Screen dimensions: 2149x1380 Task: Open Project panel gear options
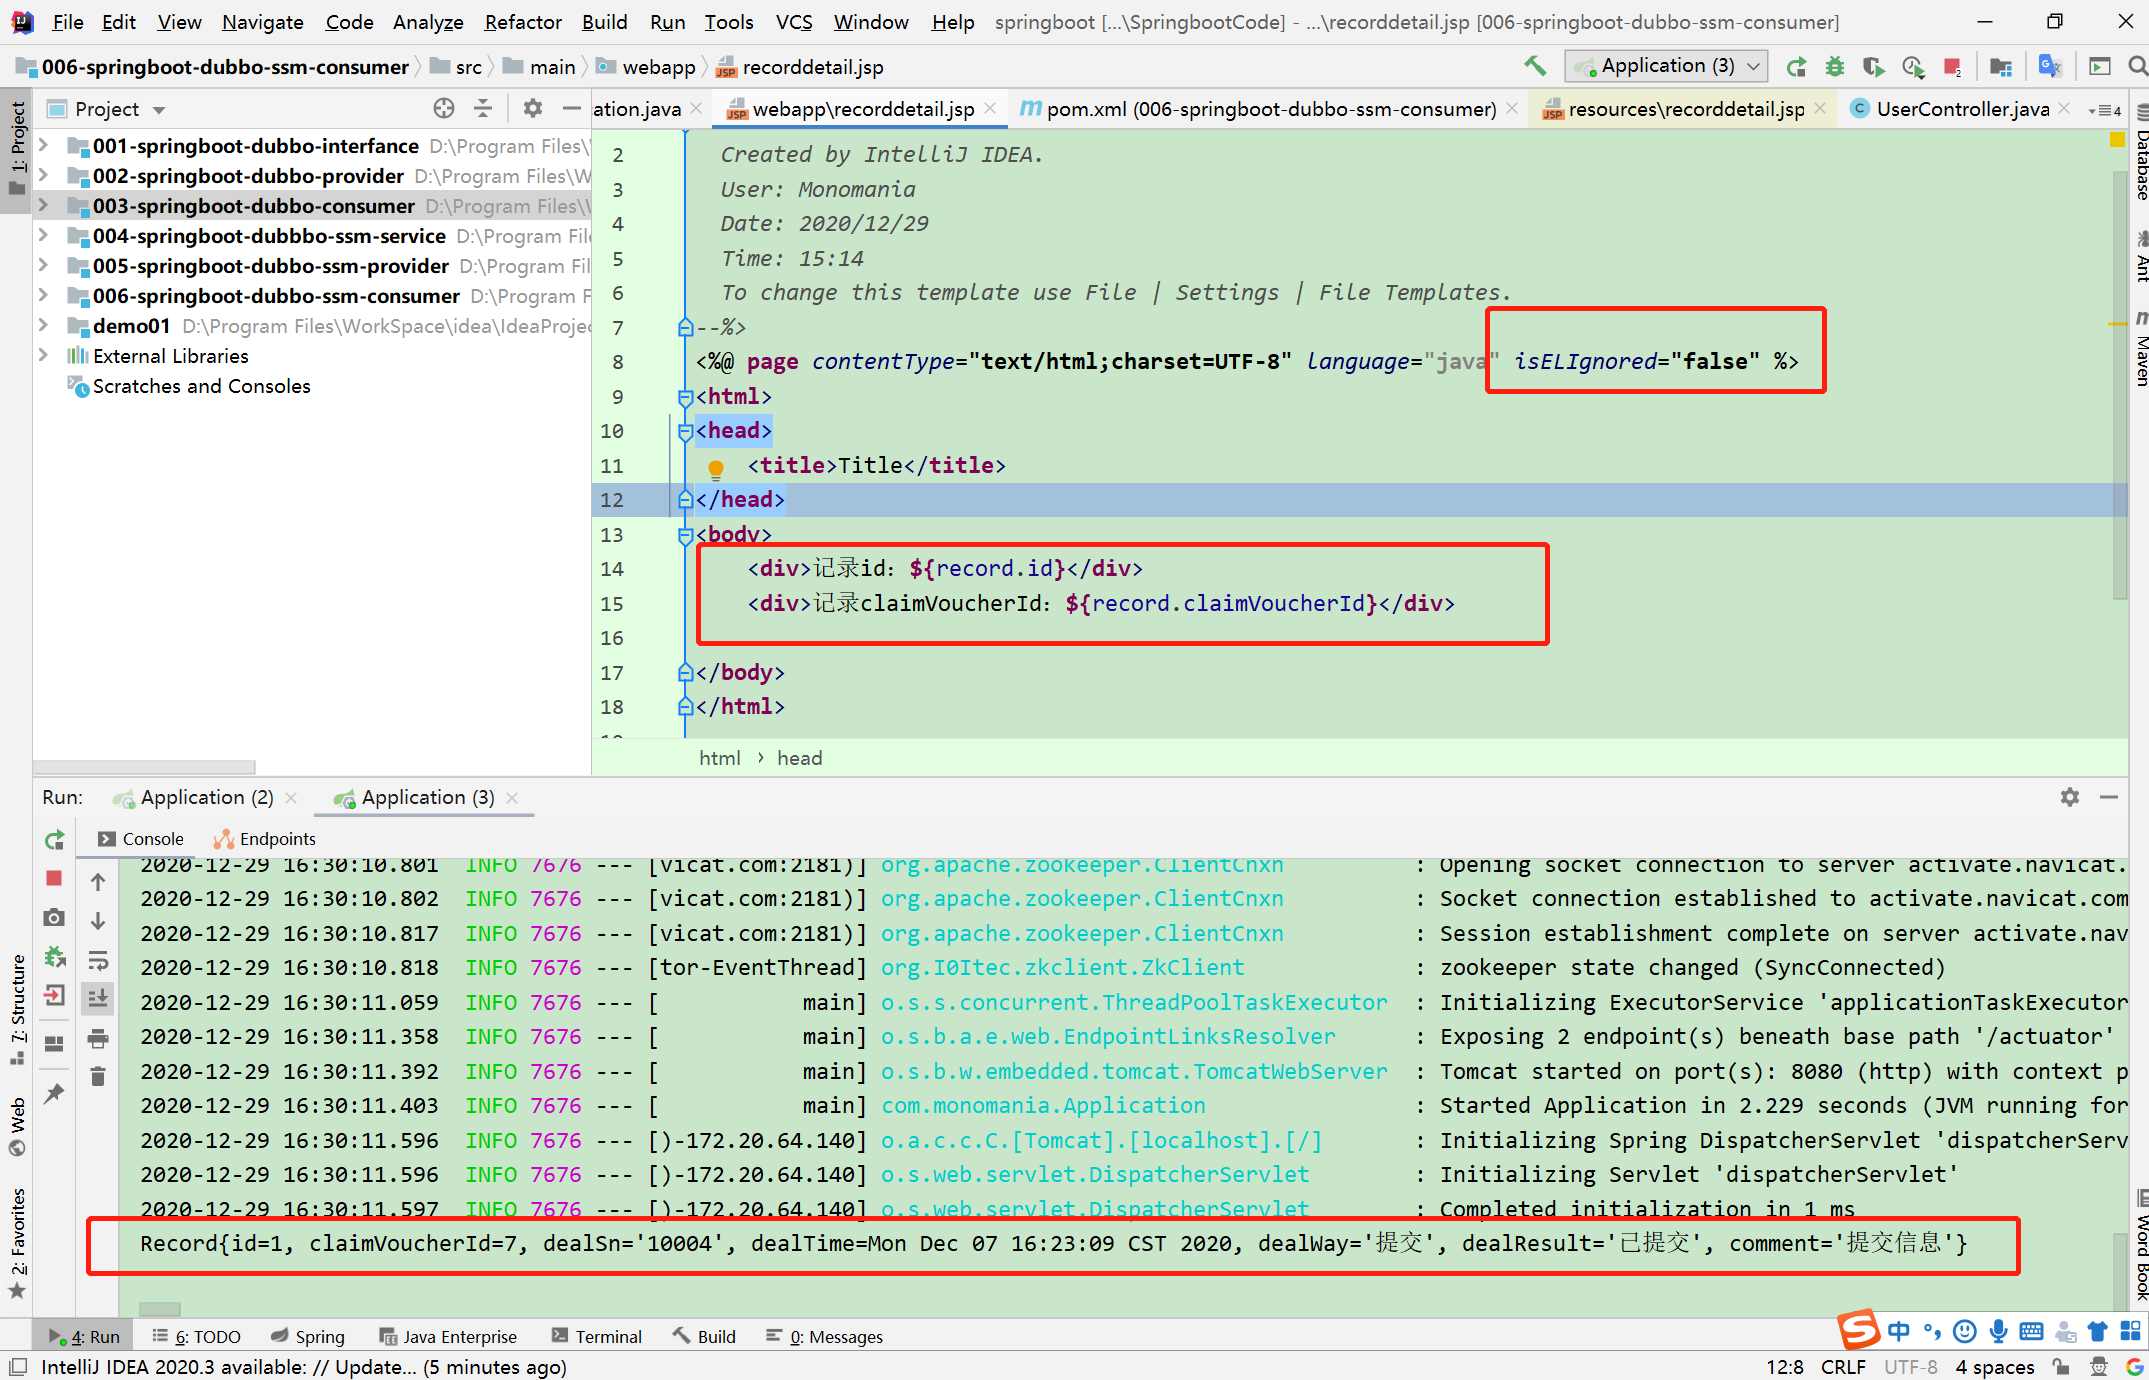click(533, 108)
